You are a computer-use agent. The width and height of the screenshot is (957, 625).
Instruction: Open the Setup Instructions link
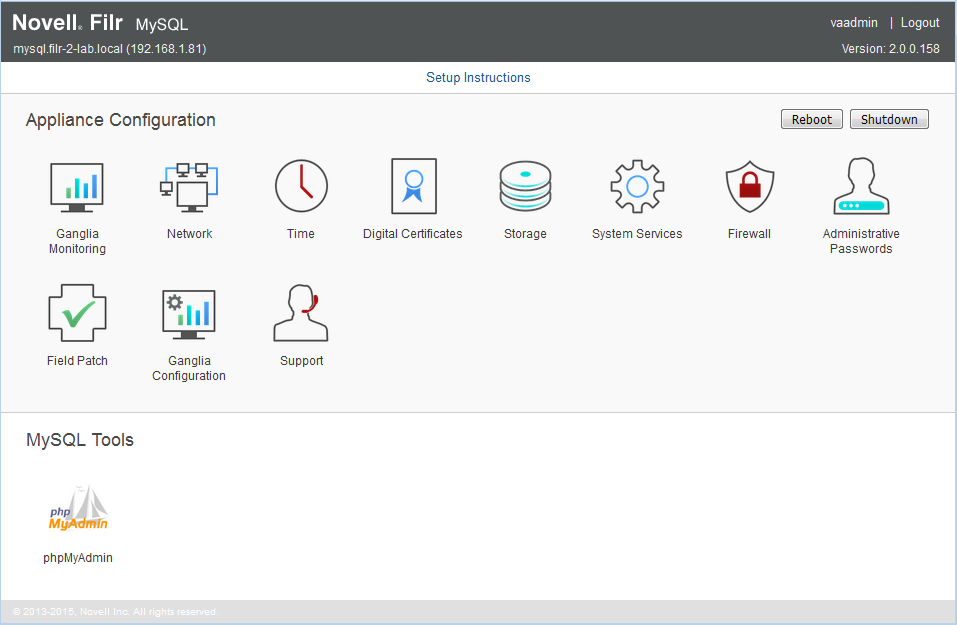point(478,78)
